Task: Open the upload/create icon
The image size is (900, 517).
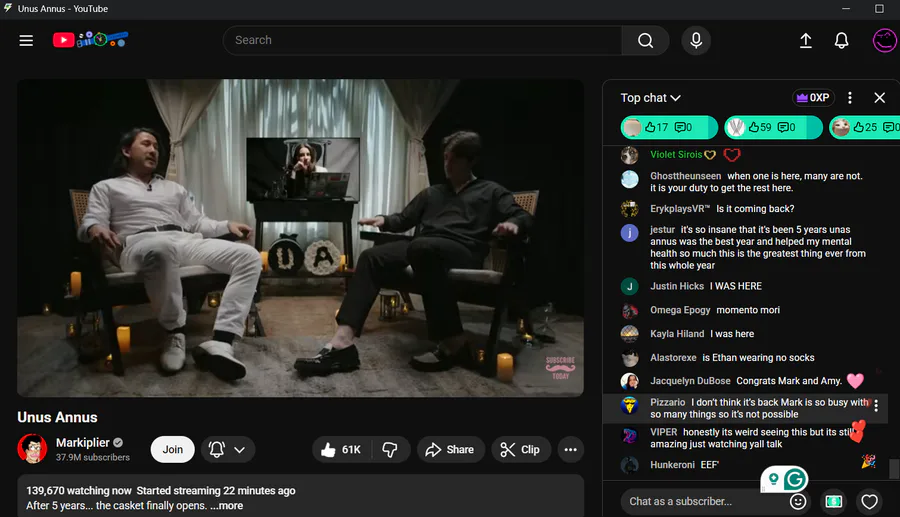Action: pyautogui.click(x=805, y=40)
